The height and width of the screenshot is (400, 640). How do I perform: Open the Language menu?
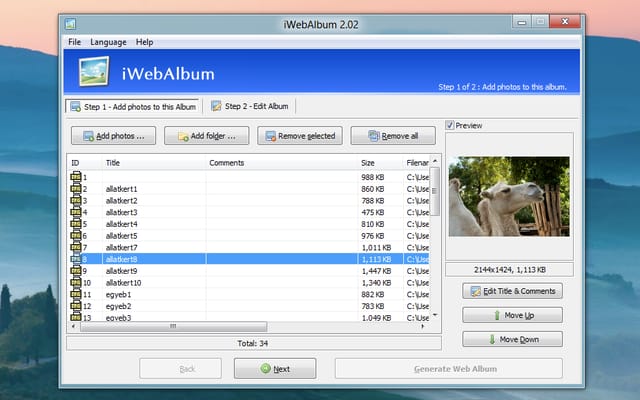(x=108, y=42)
